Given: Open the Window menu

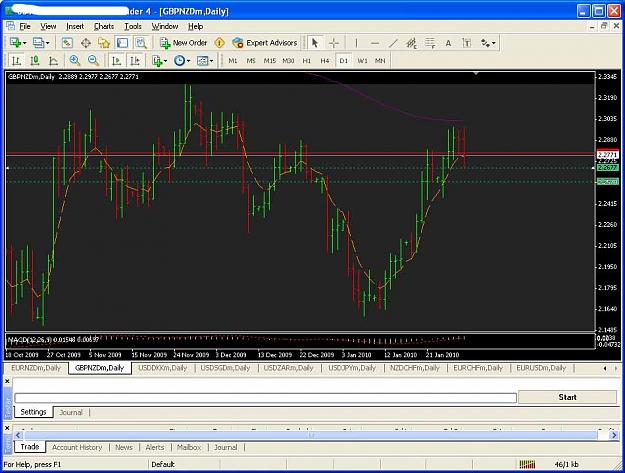Looking at the screenshot, I should point(165,26).
